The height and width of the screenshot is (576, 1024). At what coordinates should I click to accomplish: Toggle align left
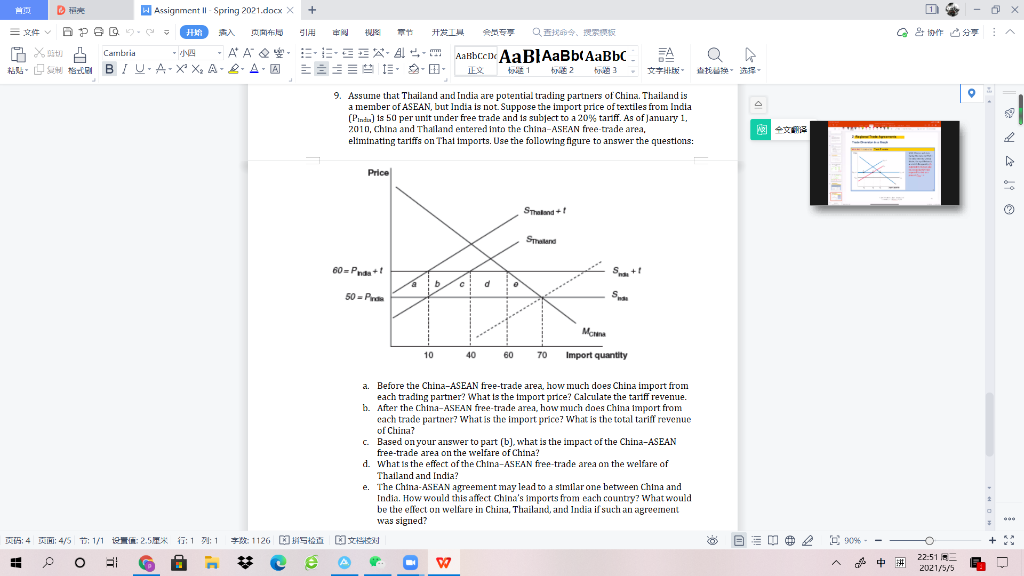tap(306, 69)
